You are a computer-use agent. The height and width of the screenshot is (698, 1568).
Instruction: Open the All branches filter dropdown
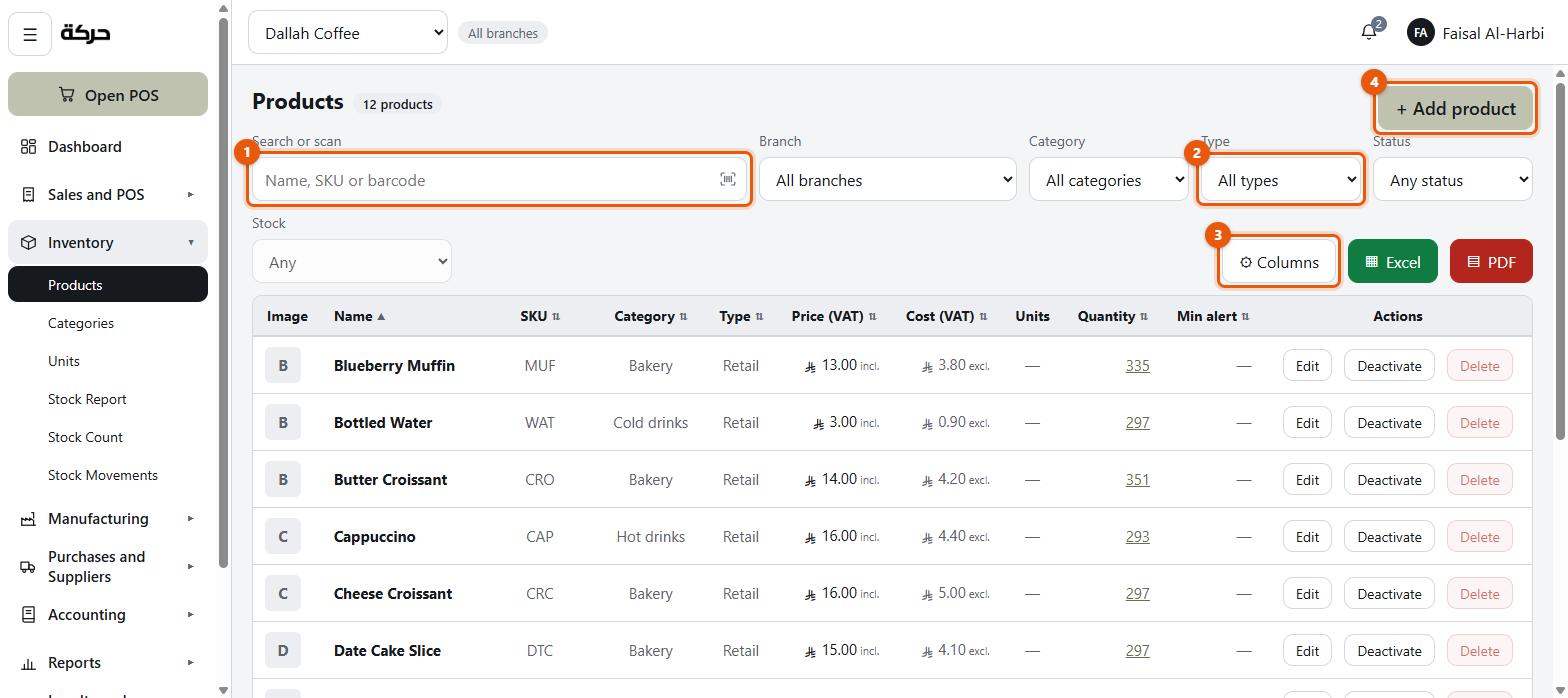(888, 180)
